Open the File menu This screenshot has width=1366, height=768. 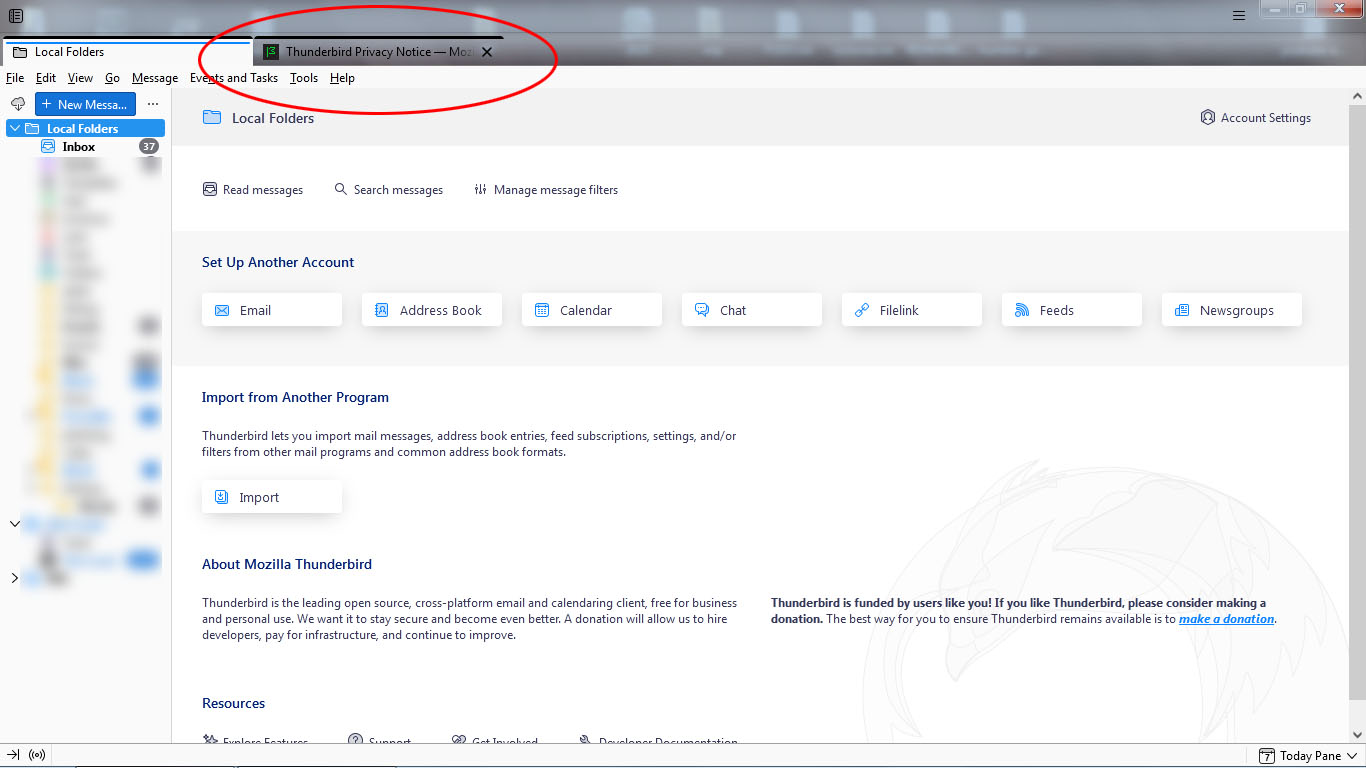click(x=15, y=78)
